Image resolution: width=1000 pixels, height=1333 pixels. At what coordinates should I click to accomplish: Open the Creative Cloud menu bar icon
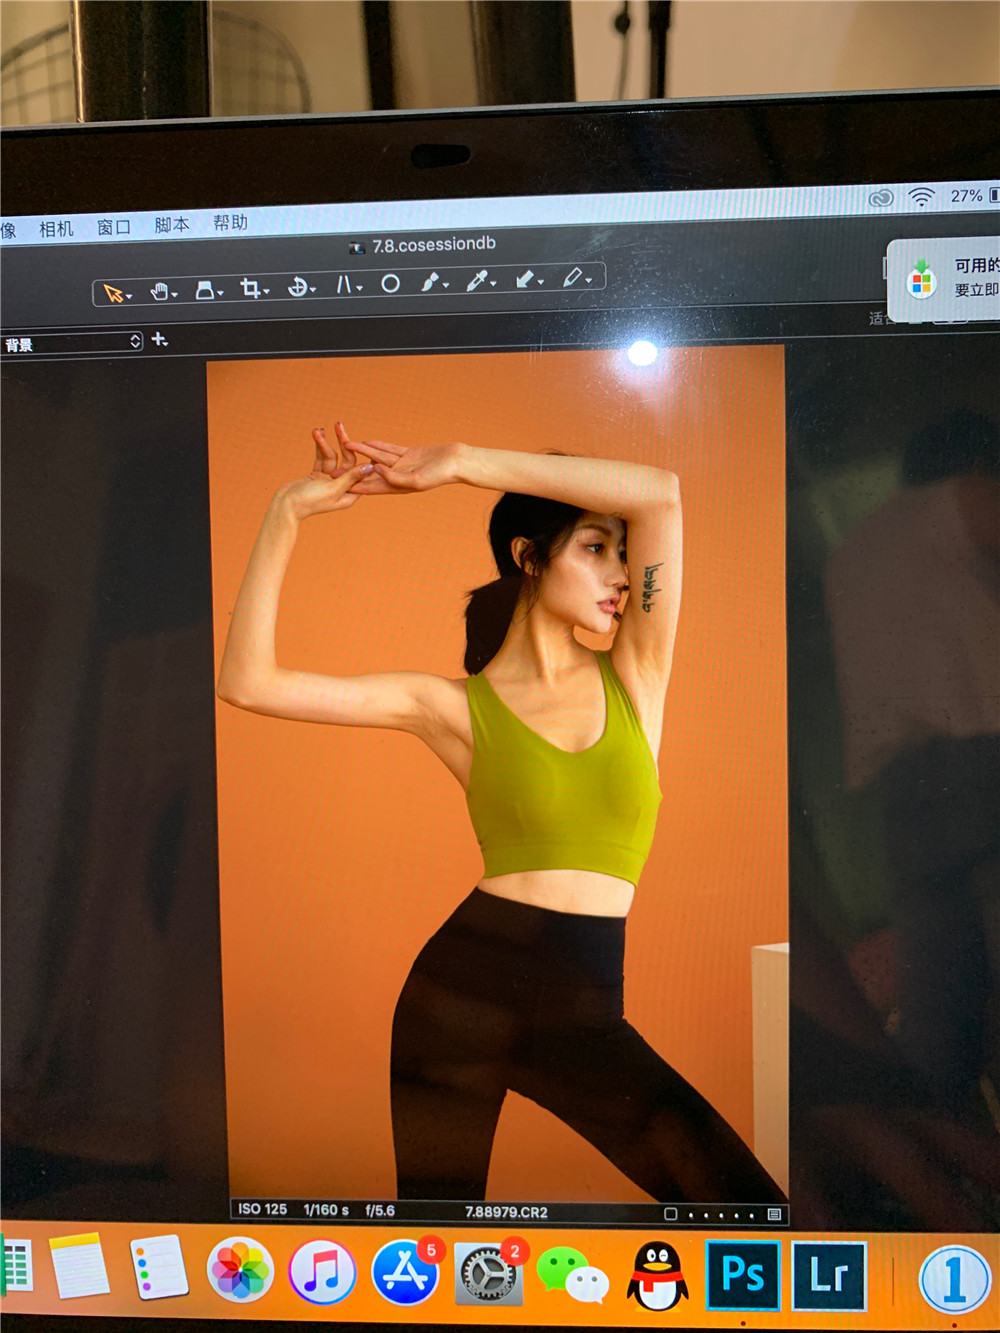881,198
